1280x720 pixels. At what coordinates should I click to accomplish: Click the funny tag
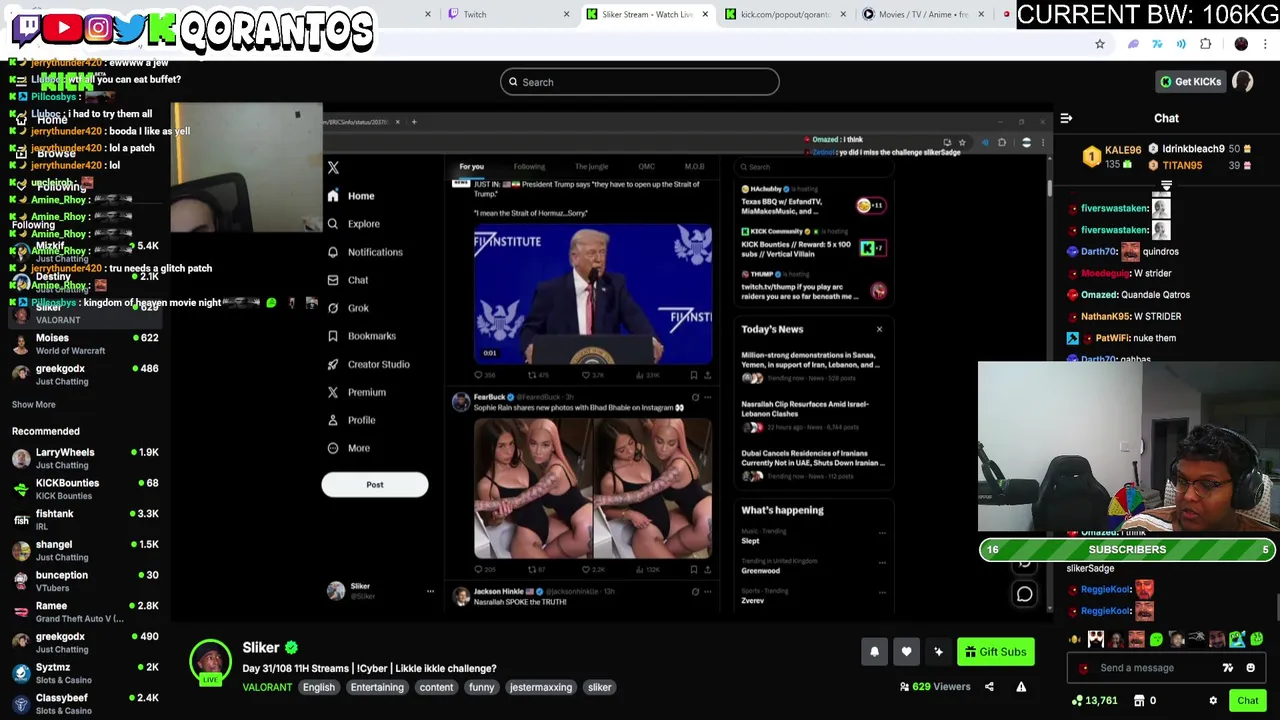481,687
